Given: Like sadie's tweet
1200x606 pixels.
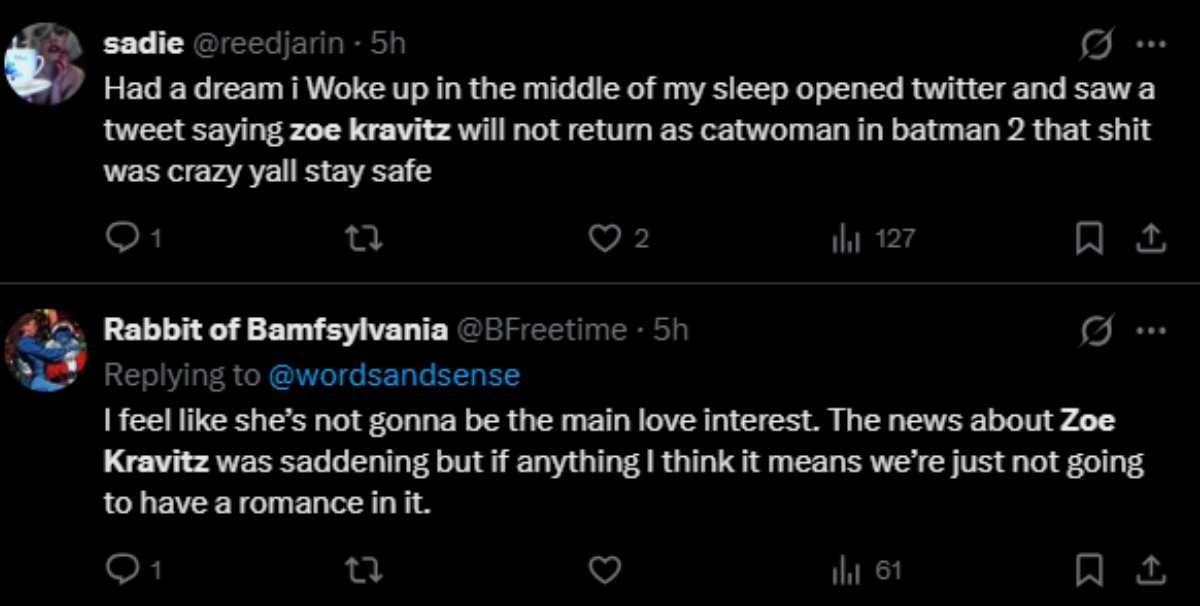Looking at the screenshot, I should click(x=604, y=238).
